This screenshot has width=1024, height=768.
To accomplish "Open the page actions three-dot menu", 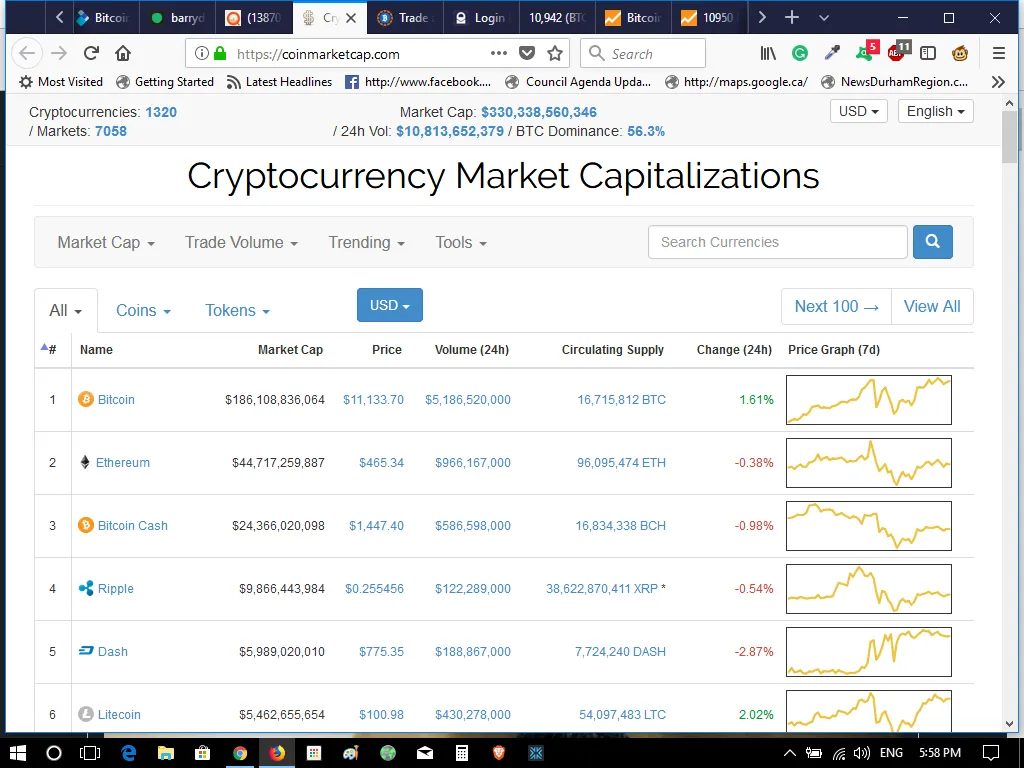I will [499, 53].
